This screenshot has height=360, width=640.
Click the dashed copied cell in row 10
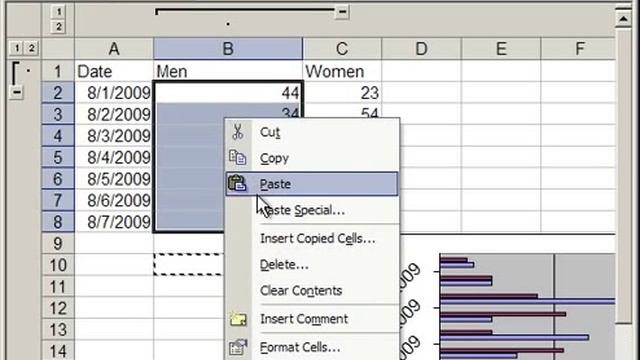(x=189, y=265)
